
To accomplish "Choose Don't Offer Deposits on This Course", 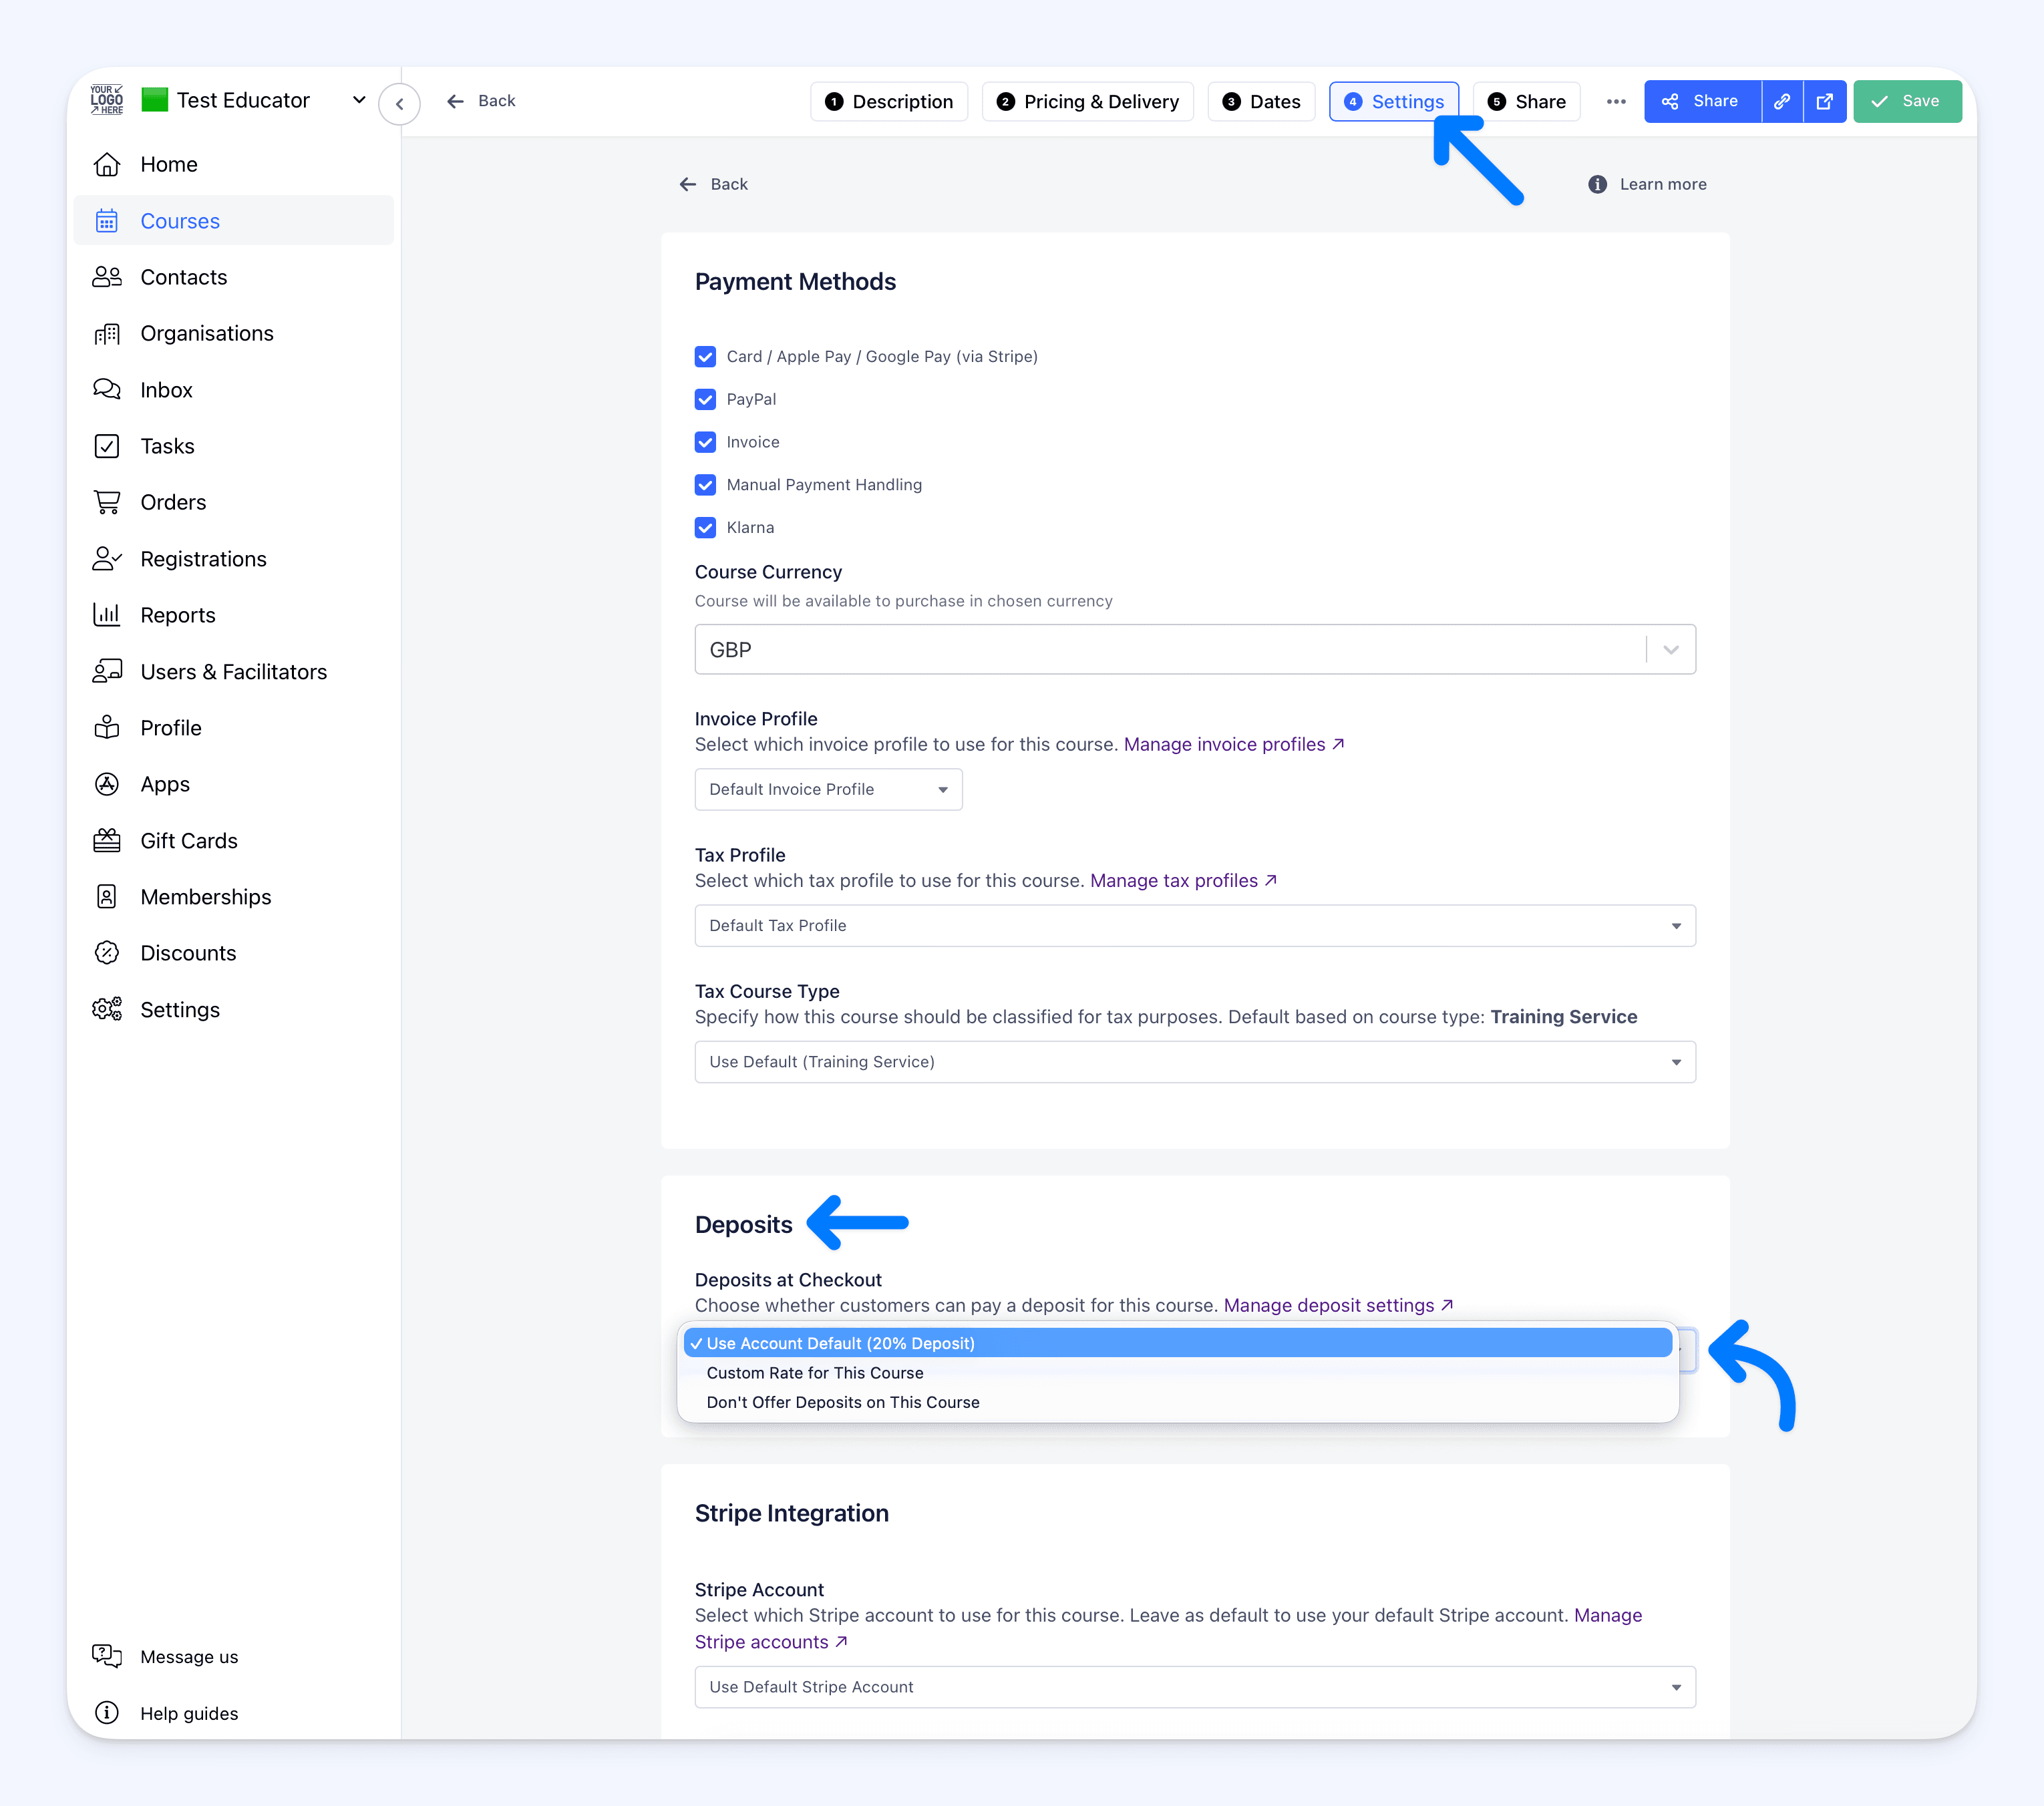I will click(x=1178, y=1402).
